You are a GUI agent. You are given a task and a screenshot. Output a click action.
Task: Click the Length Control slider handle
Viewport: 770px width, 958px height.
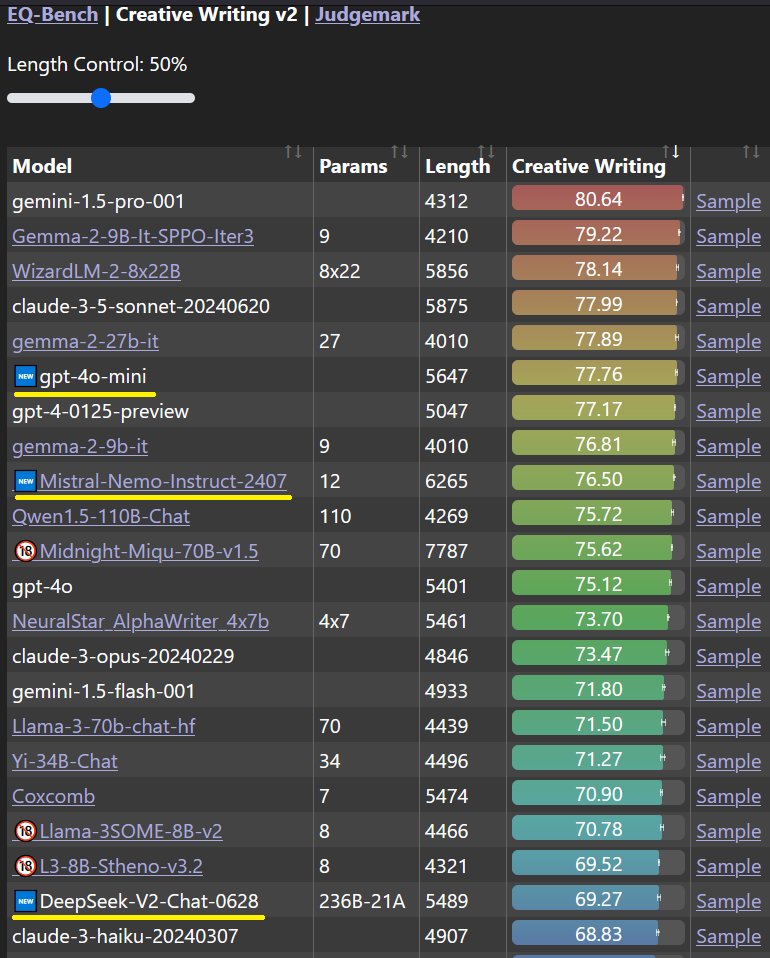click(x=101, y=98)
